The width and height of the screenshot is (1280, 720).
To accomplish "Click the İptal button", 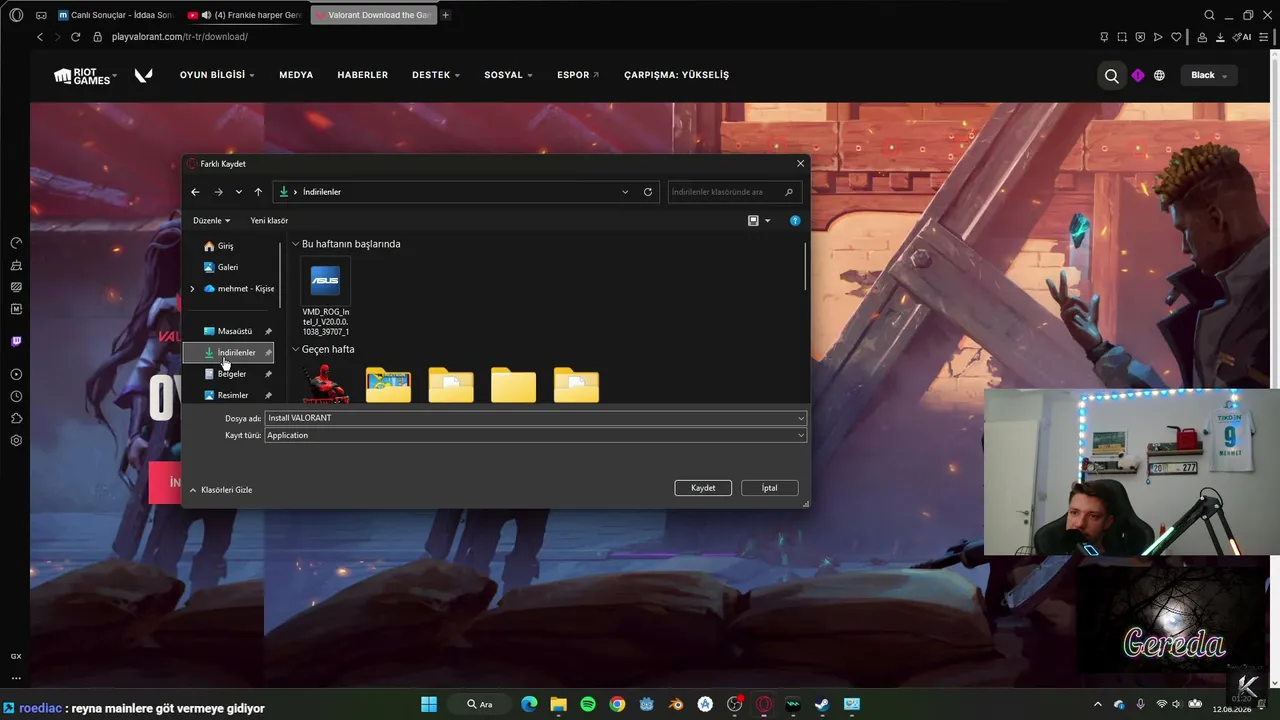I will pos(769,488).
